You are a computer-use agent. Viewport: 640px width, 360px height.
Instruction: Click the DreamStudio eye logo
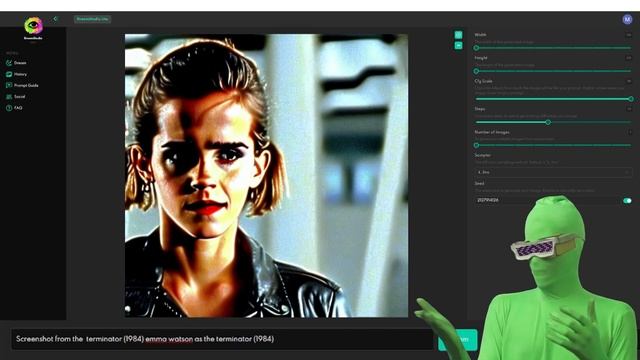tap(33, 26)
